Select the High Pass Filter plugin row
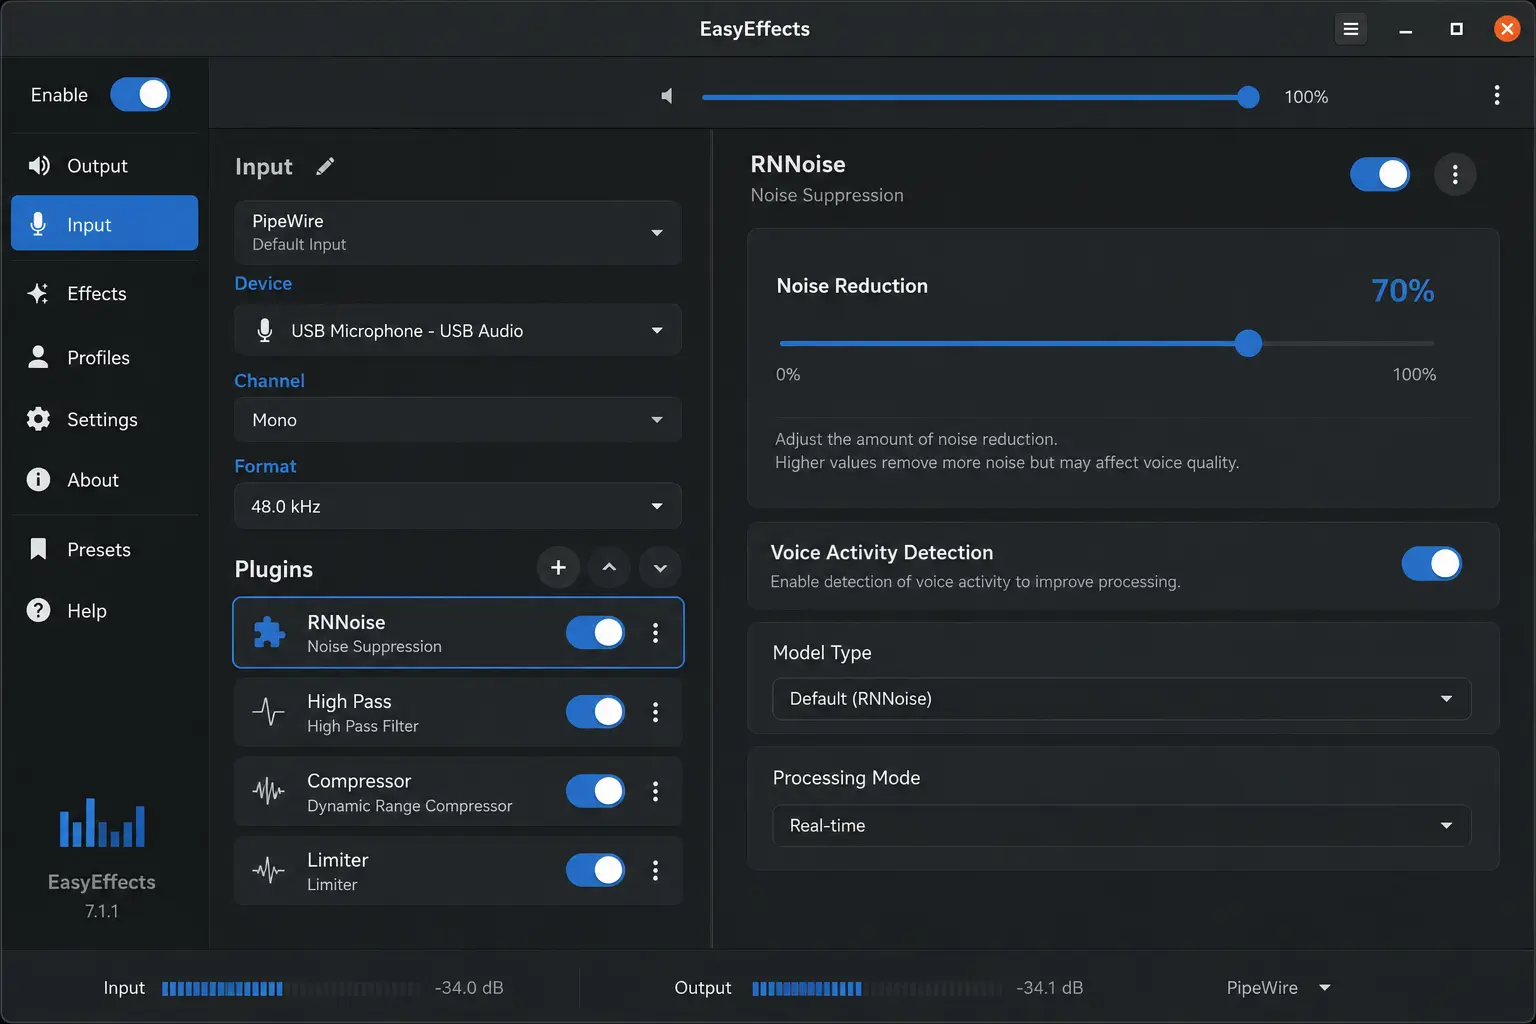This screenshot has width=1536, height=1024. click(x=458, y=712)
